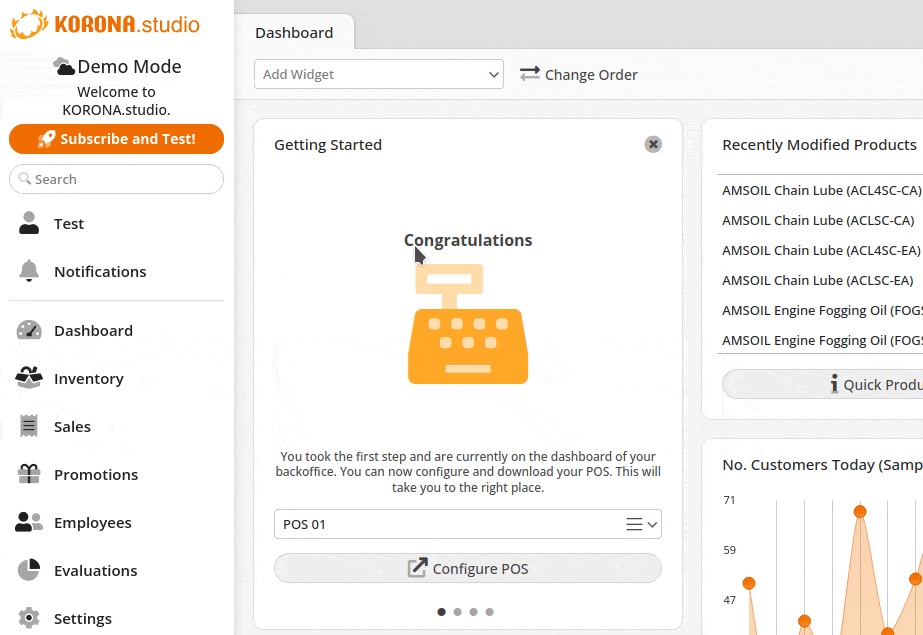The image size is (923, 635).
Task: Open the Inventory menu
Action: pyautogui.click(x=89, y=378)
